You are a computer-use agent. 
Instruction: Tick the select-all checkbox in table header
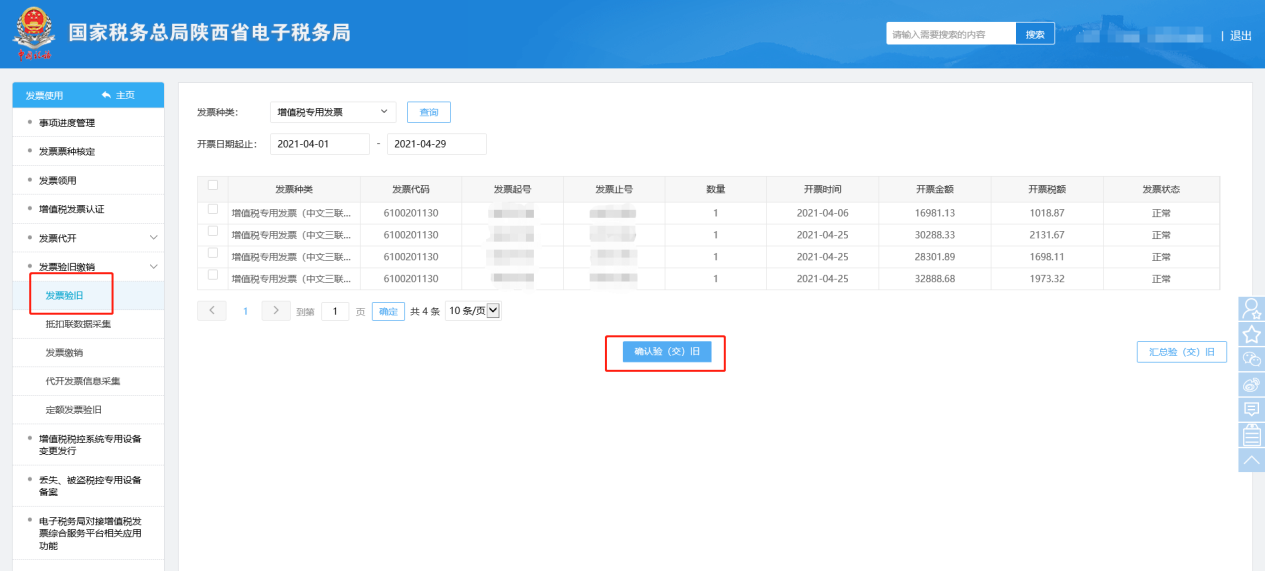click(x=213, y=185)
